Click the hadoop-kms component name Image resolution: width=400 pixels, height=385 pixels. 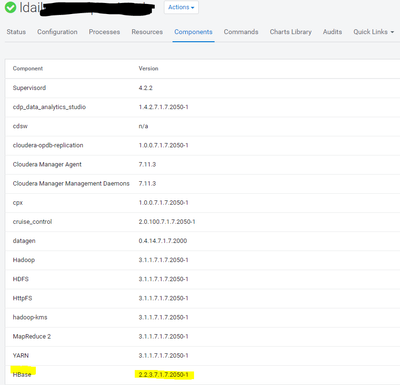(x=30, y=317)
